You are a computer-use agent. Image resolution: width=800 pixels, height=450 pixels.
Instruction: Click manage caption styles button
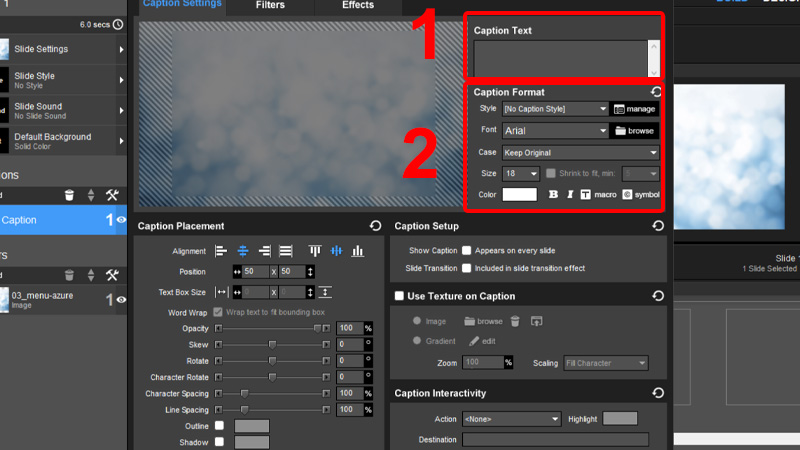635,109
